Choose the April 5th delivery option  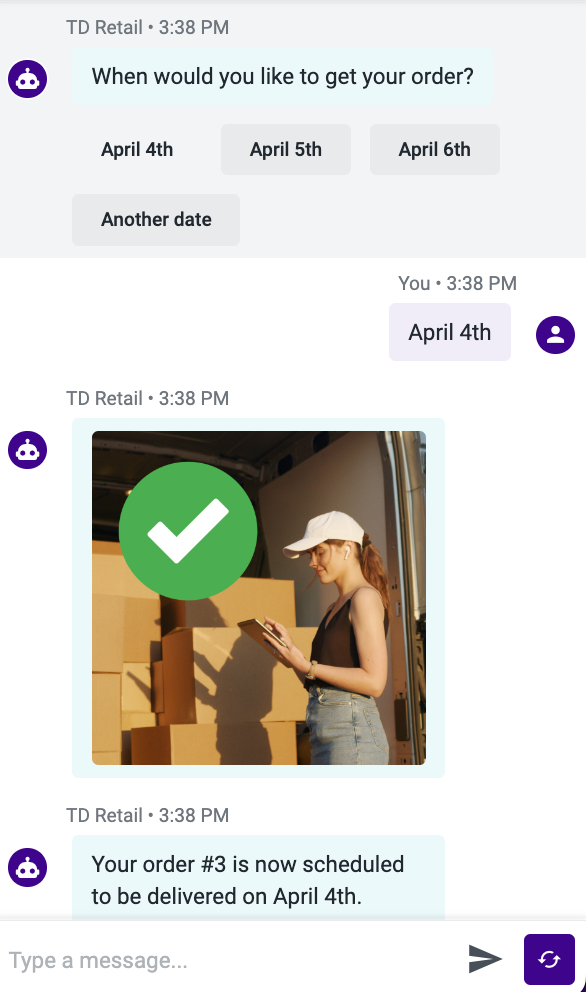pos(285,149)
